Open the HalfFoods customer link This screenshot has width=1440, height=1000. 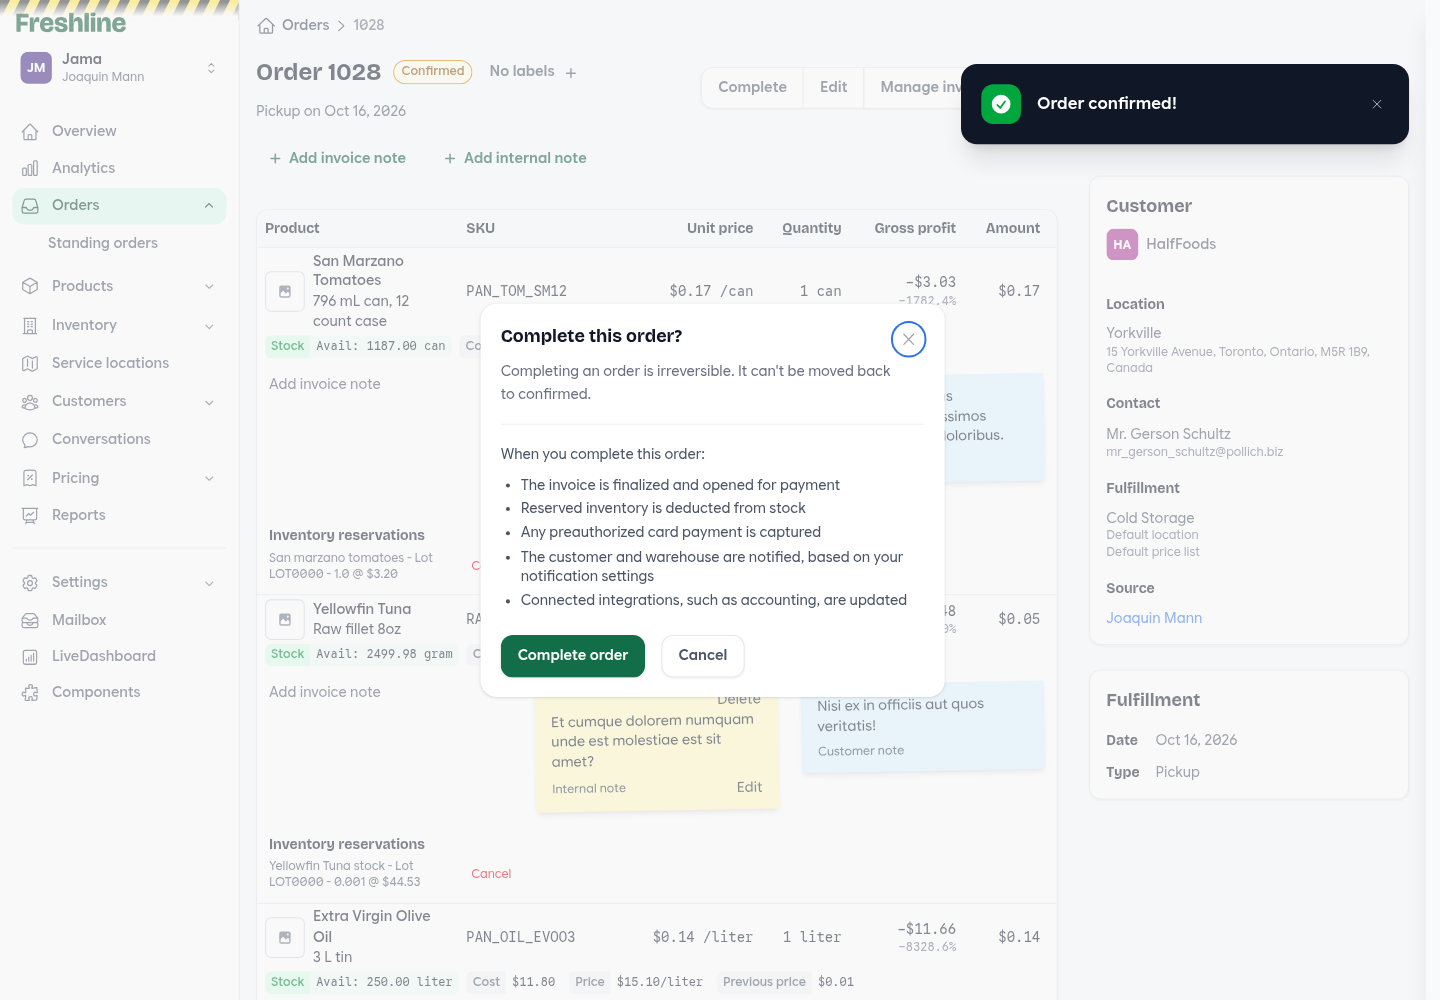click(1181, 244)
